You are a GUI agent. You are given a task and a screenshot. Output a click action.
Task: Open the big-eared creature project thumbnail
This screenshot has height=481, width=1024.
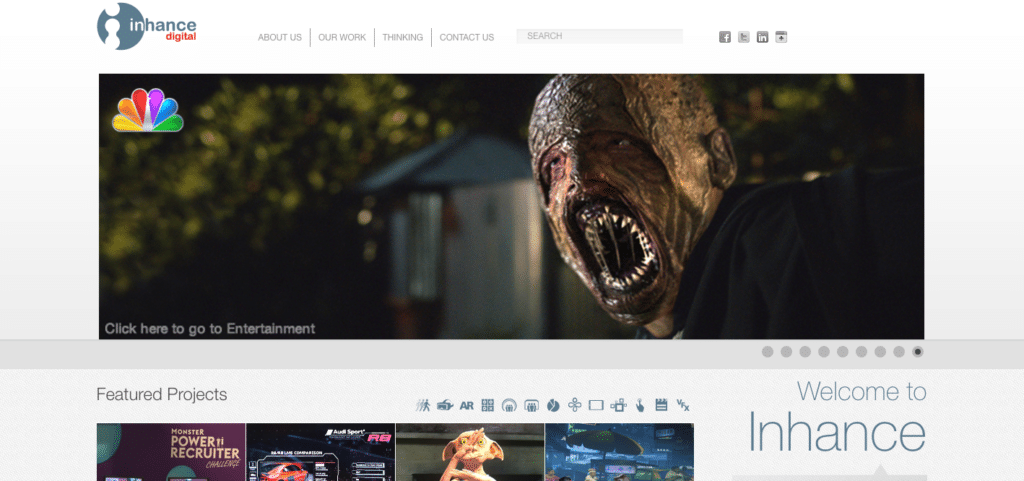(470, 452)
